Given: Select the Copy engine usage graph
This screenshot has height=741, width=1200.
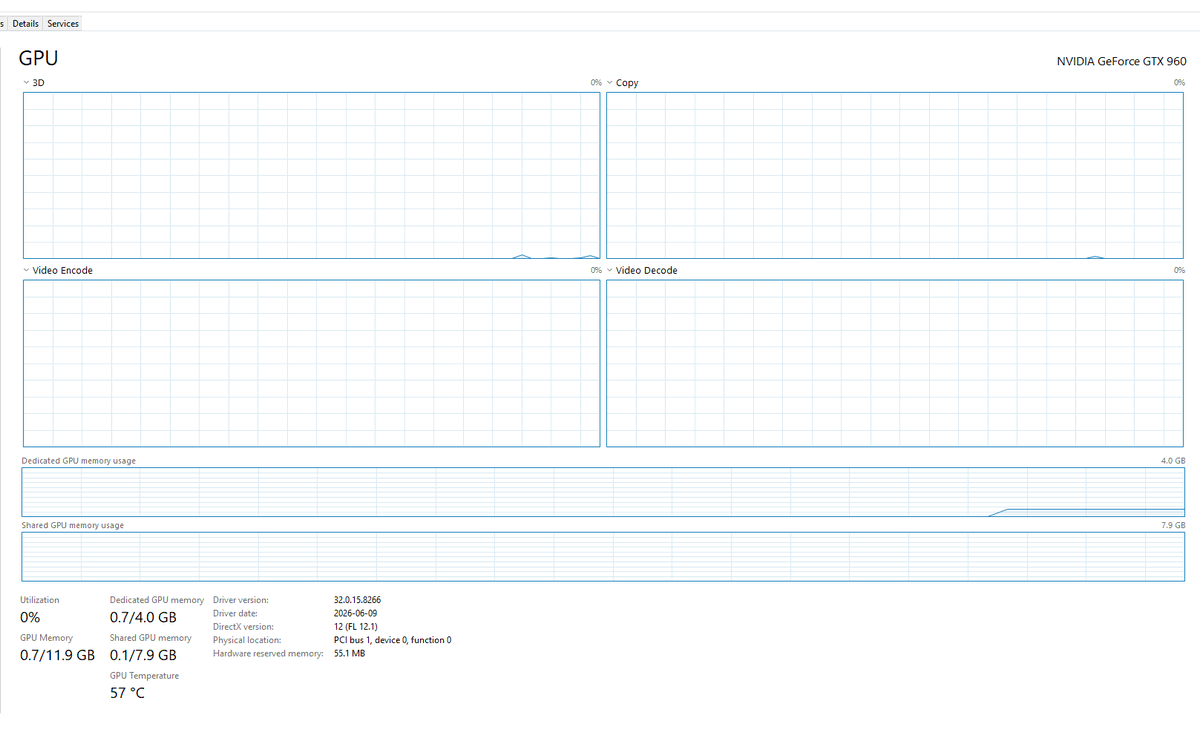Looking at the screenshot, I should point(895,175).
